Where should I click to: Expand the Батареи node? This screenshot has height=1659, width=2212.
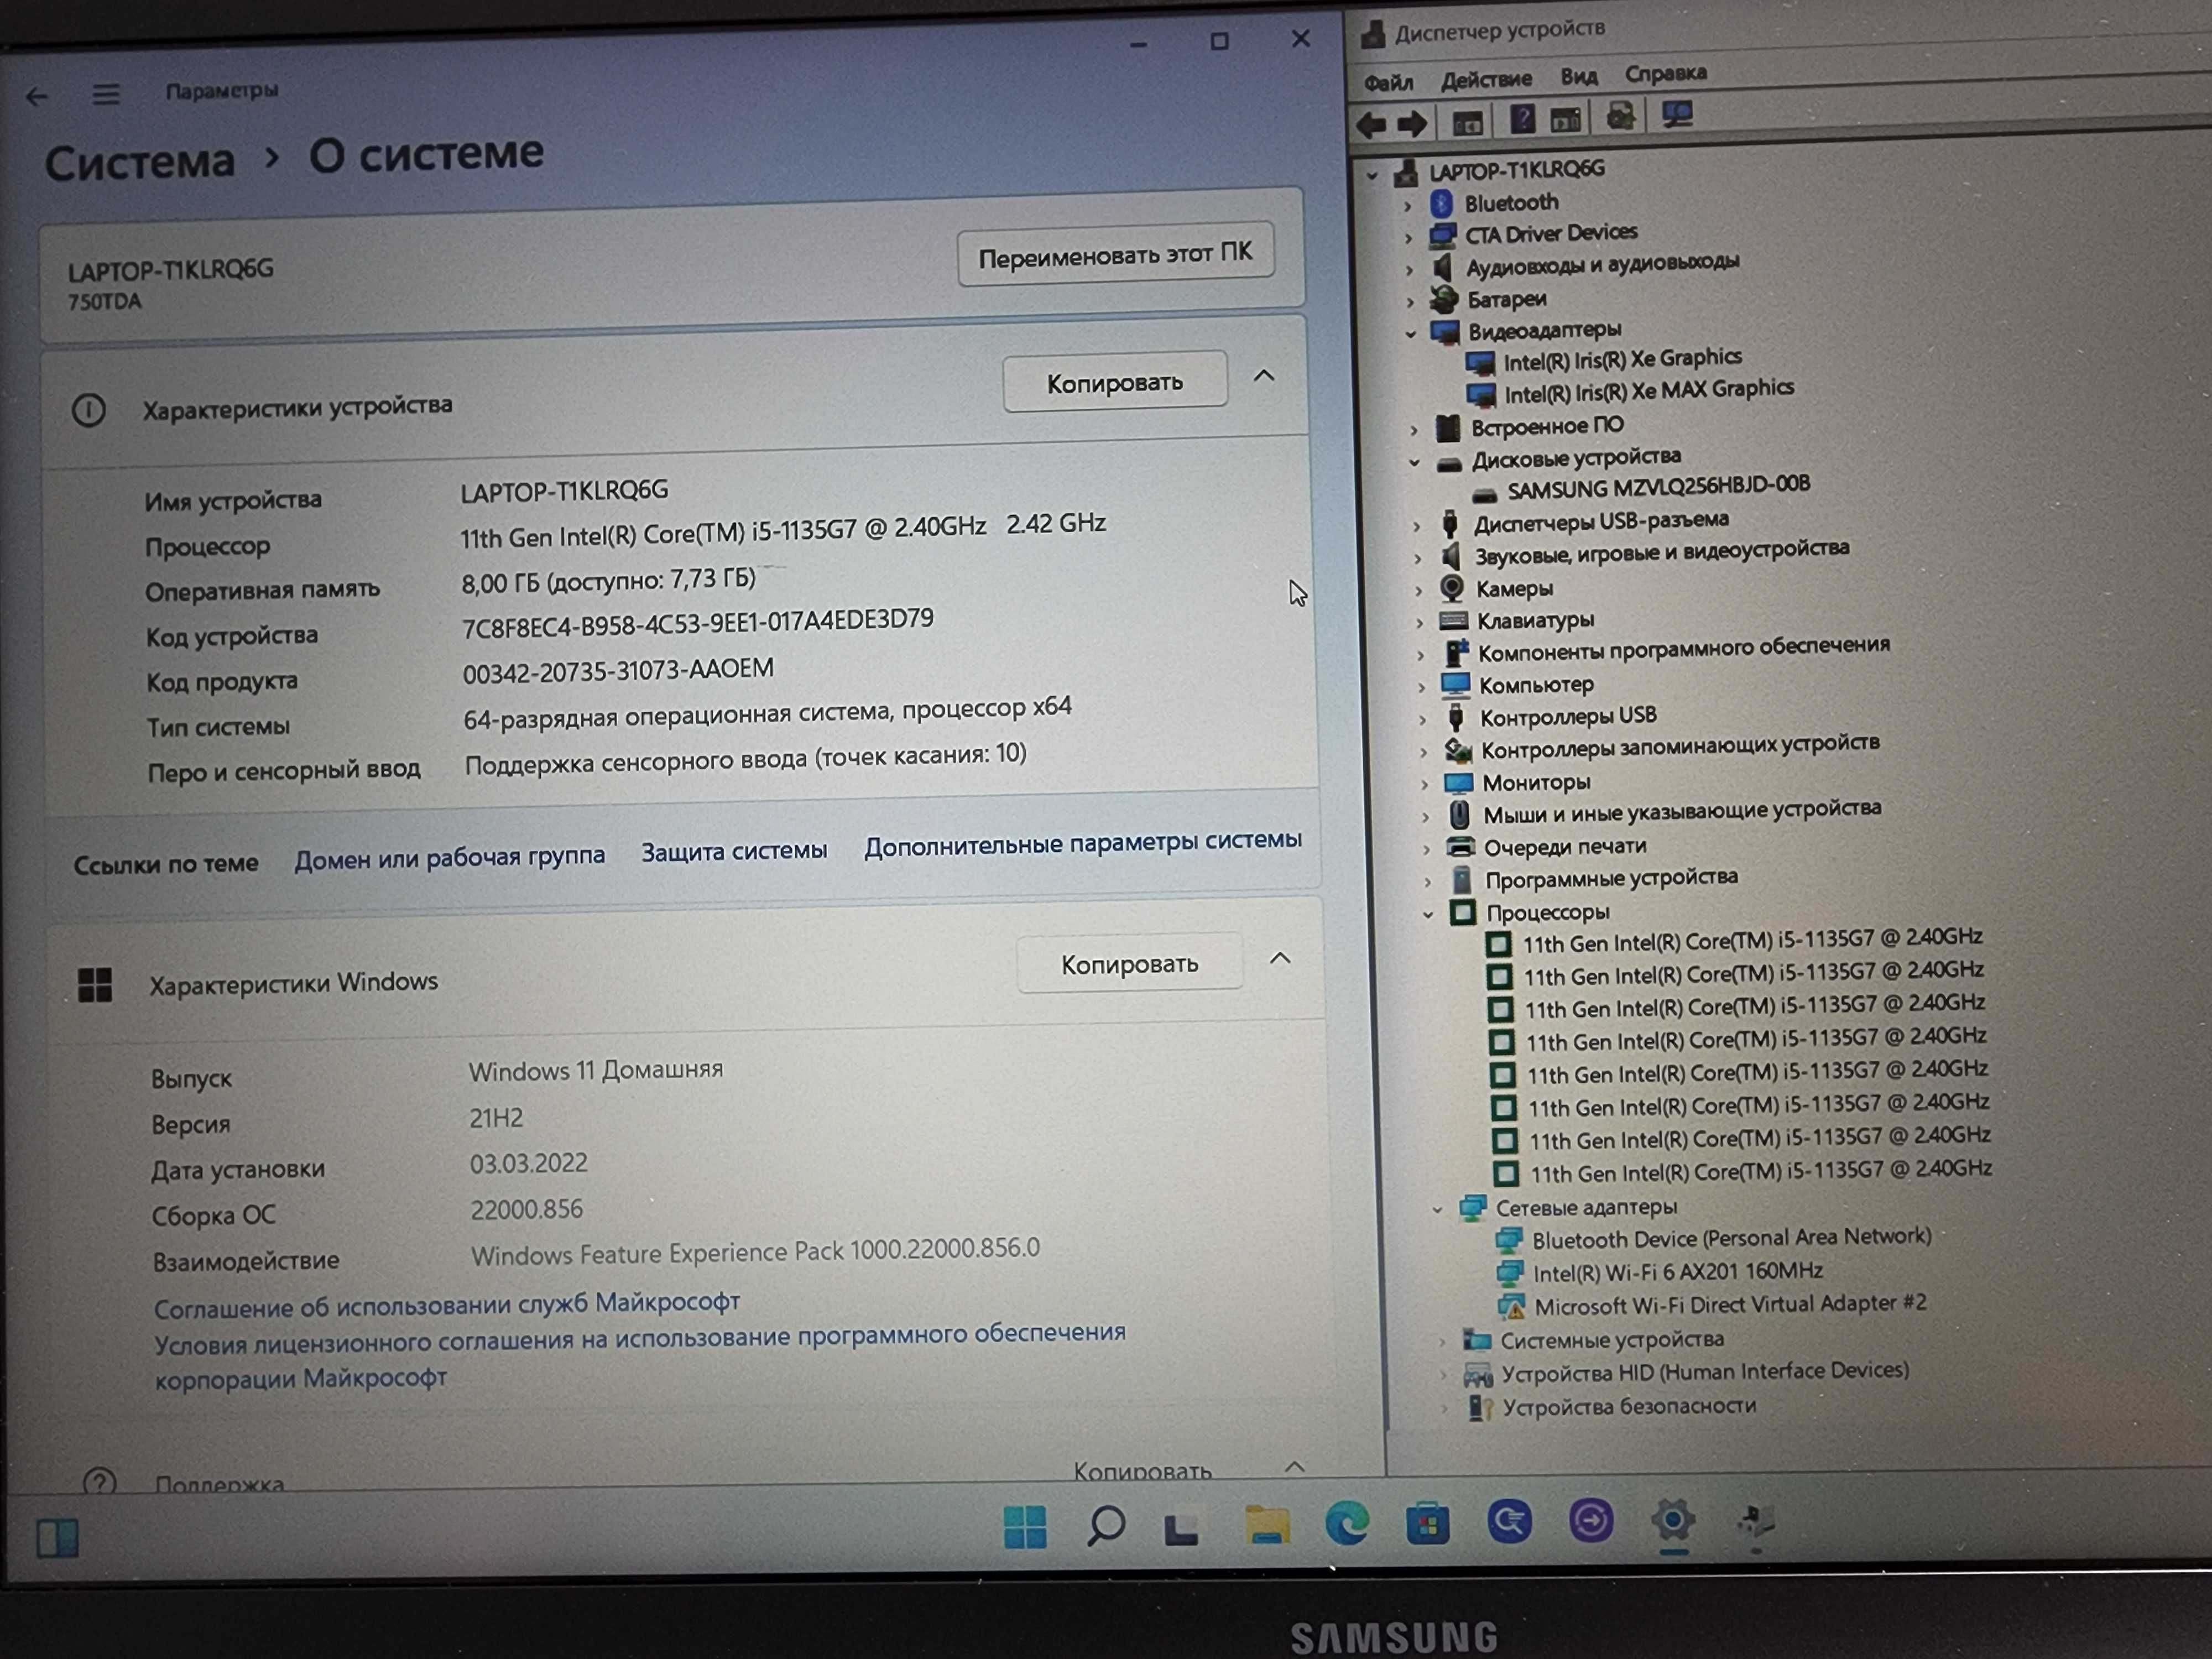[x=1411, y=301]
